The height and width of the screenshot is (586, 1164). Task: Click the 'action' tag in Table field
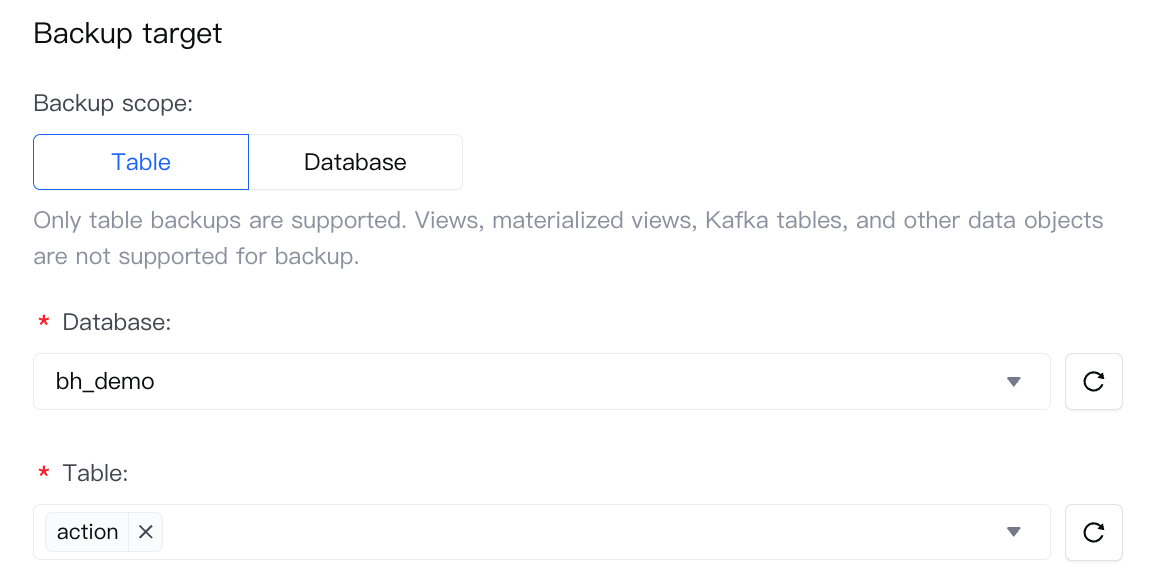[87, 532]
